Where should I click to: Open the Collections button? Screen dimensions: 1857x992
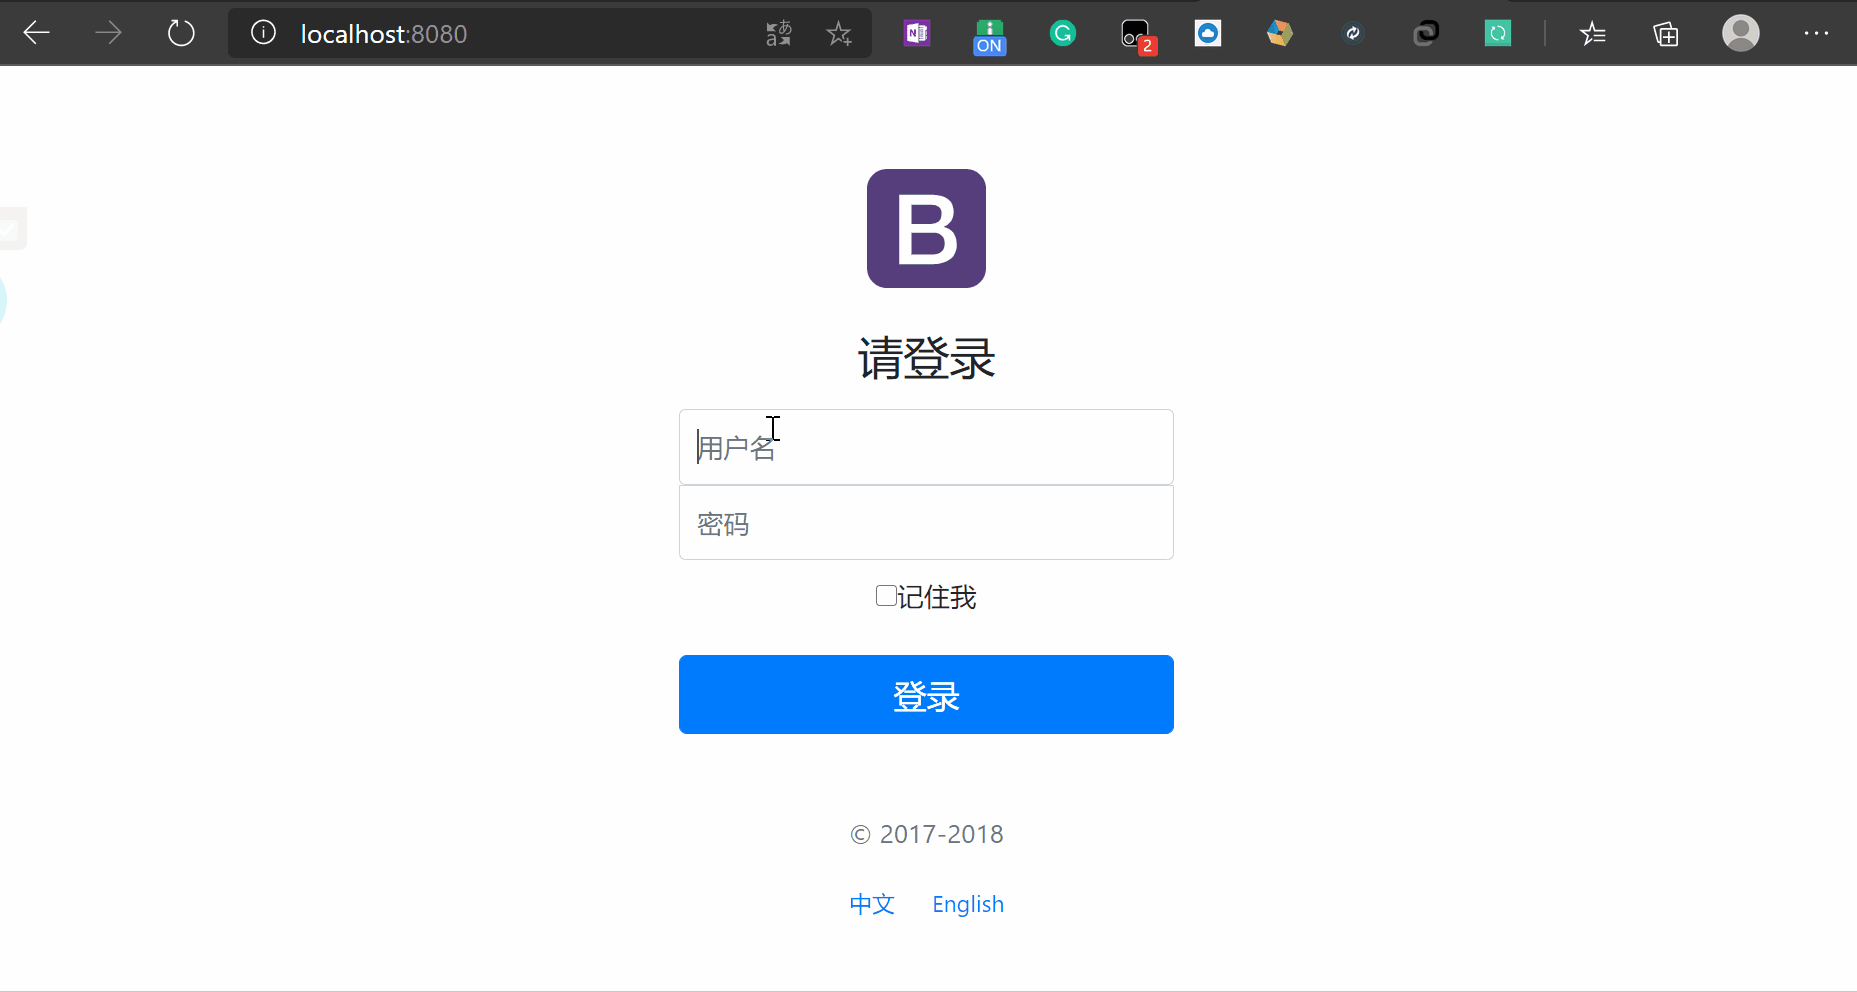[1666, 34]
